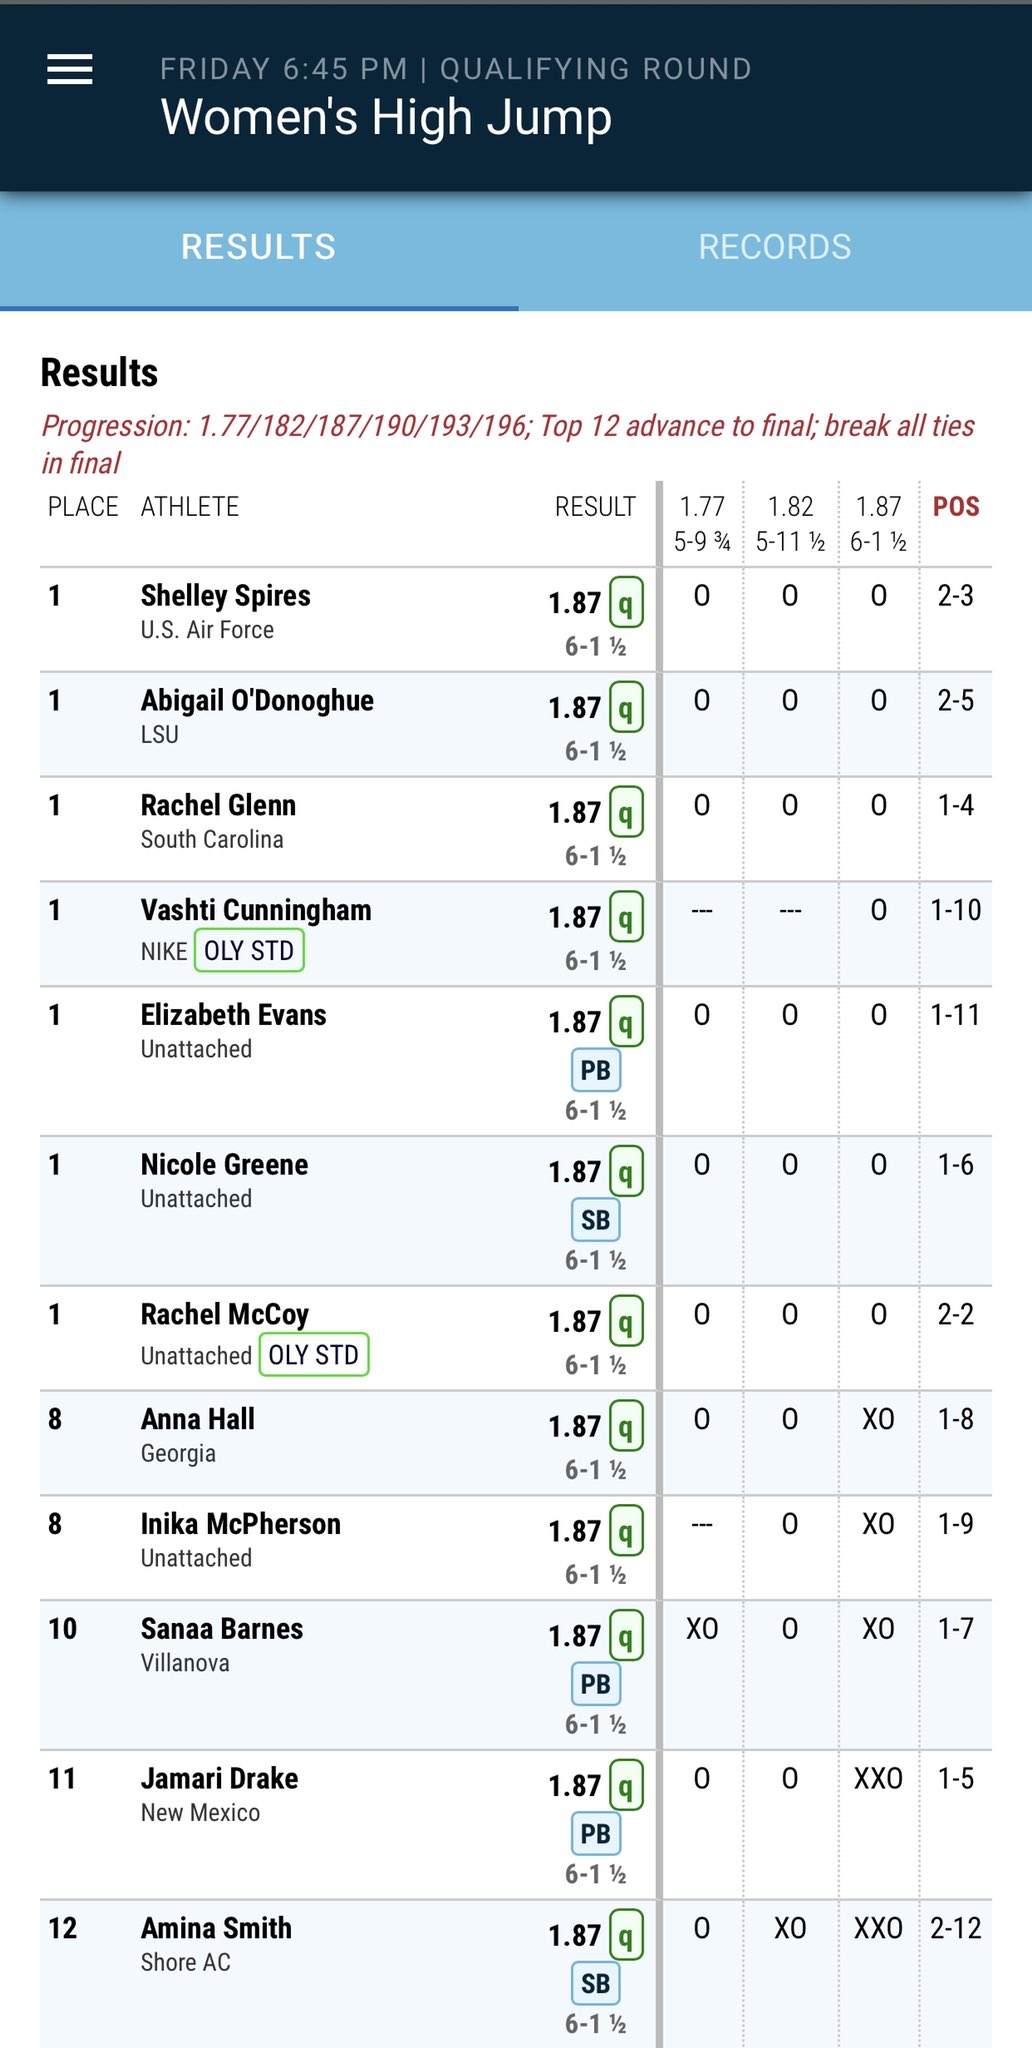1032x2048 pixels.
Task: Click Rachel Glenn's athlete name
Action: pos(218,805)
